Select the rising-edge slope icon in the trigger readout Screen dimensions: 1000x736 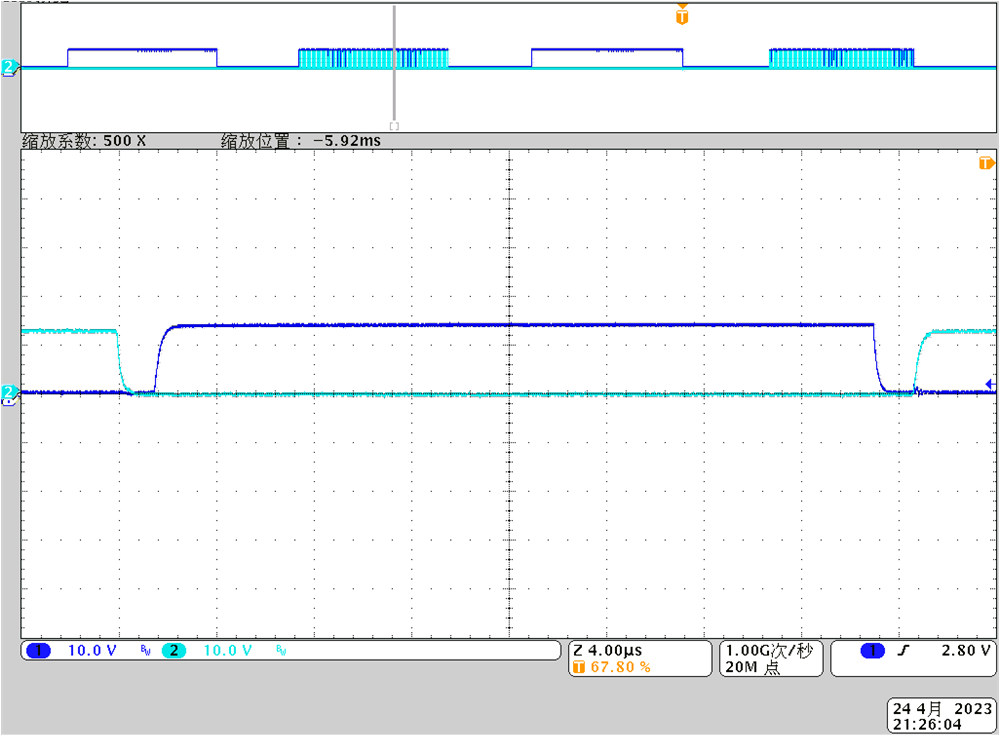coord(905,650)
